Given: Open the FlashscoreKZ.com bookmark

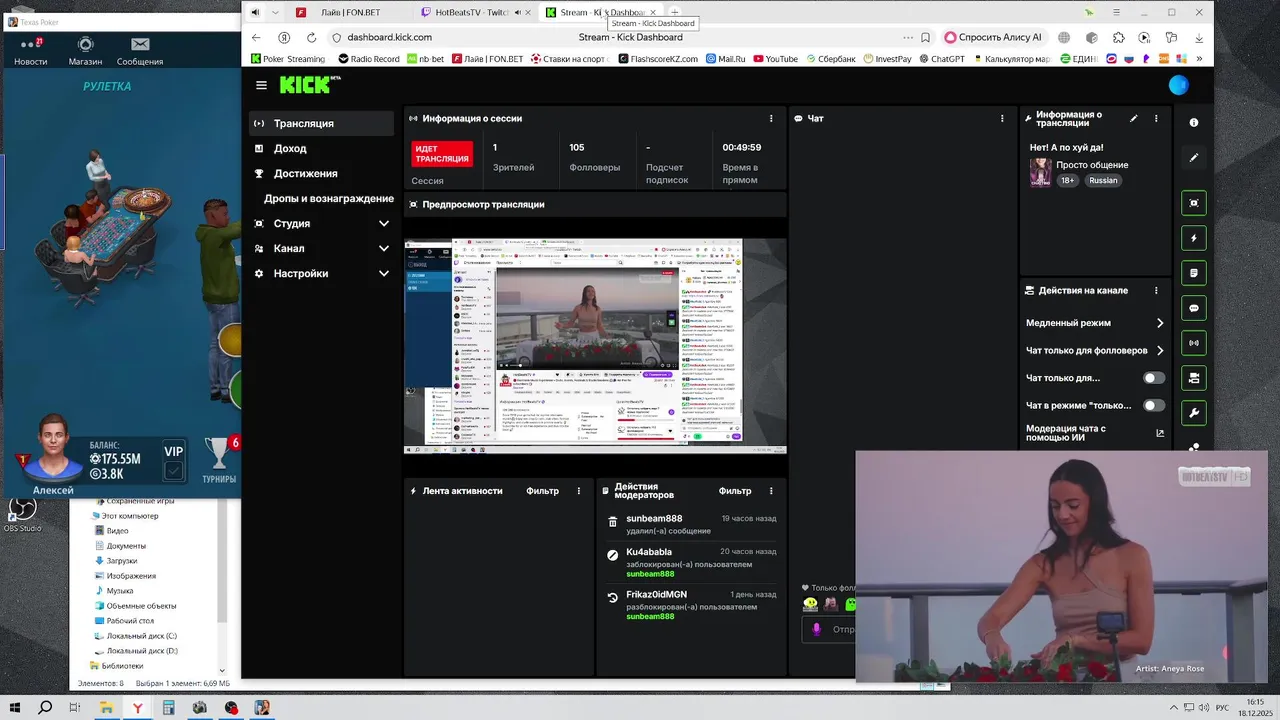Looking at the screenshot, I should 657,59.
